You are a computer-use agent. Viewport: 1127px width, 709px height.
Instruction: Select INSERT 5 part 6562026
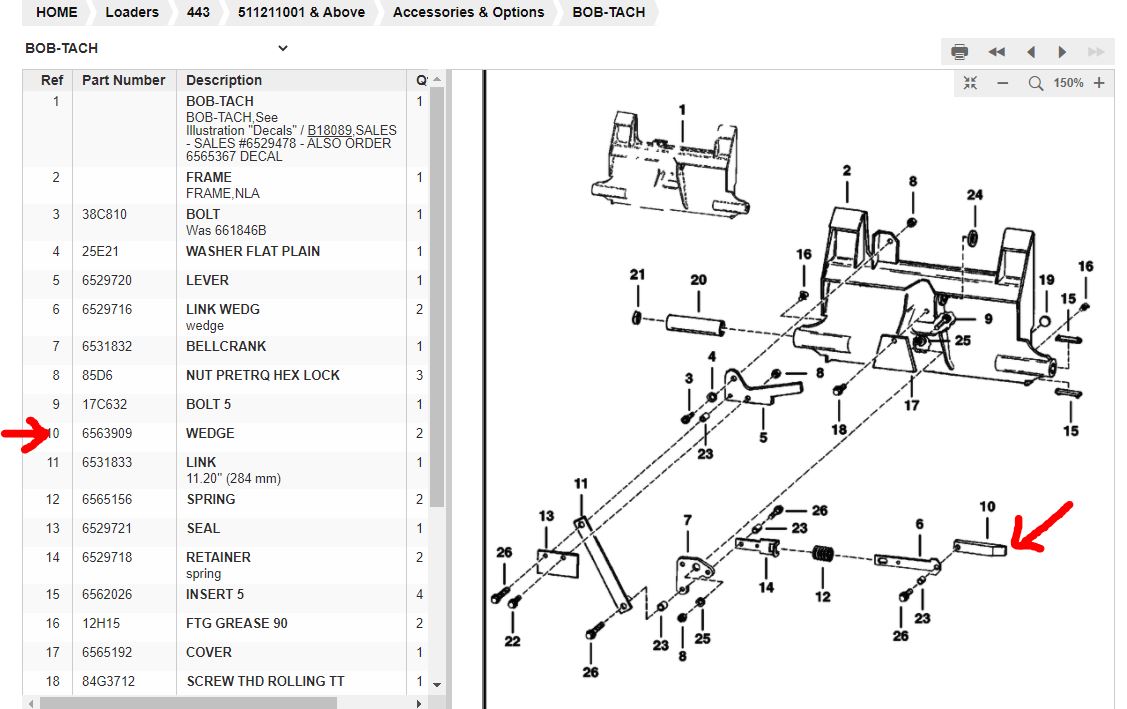[x=107, y=594]
